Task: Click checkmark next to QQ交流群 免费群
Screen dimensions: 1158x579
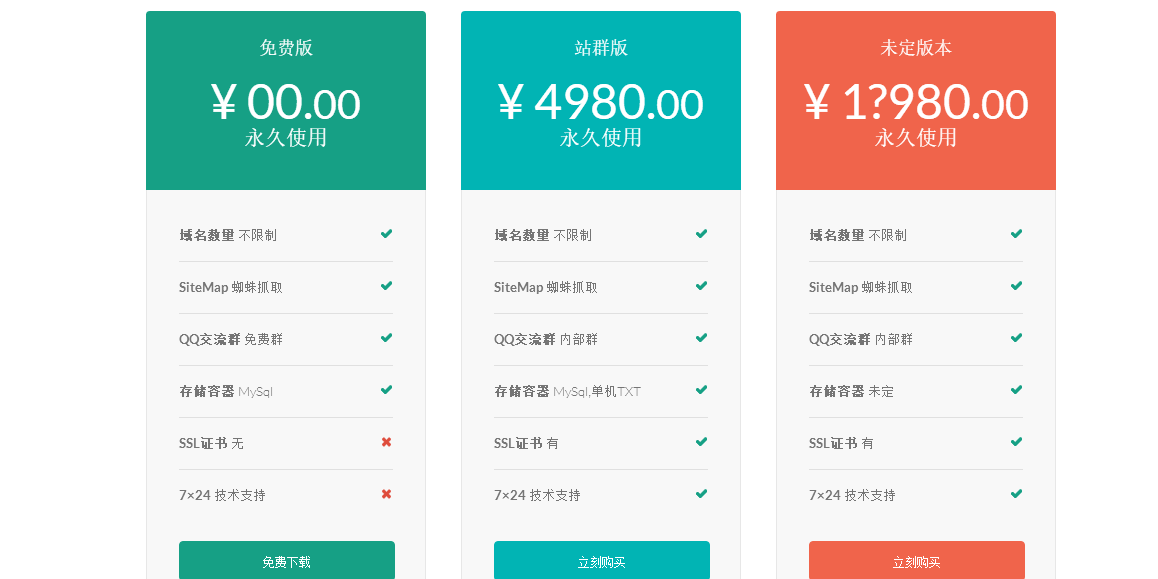Action: tap(386, 338)
